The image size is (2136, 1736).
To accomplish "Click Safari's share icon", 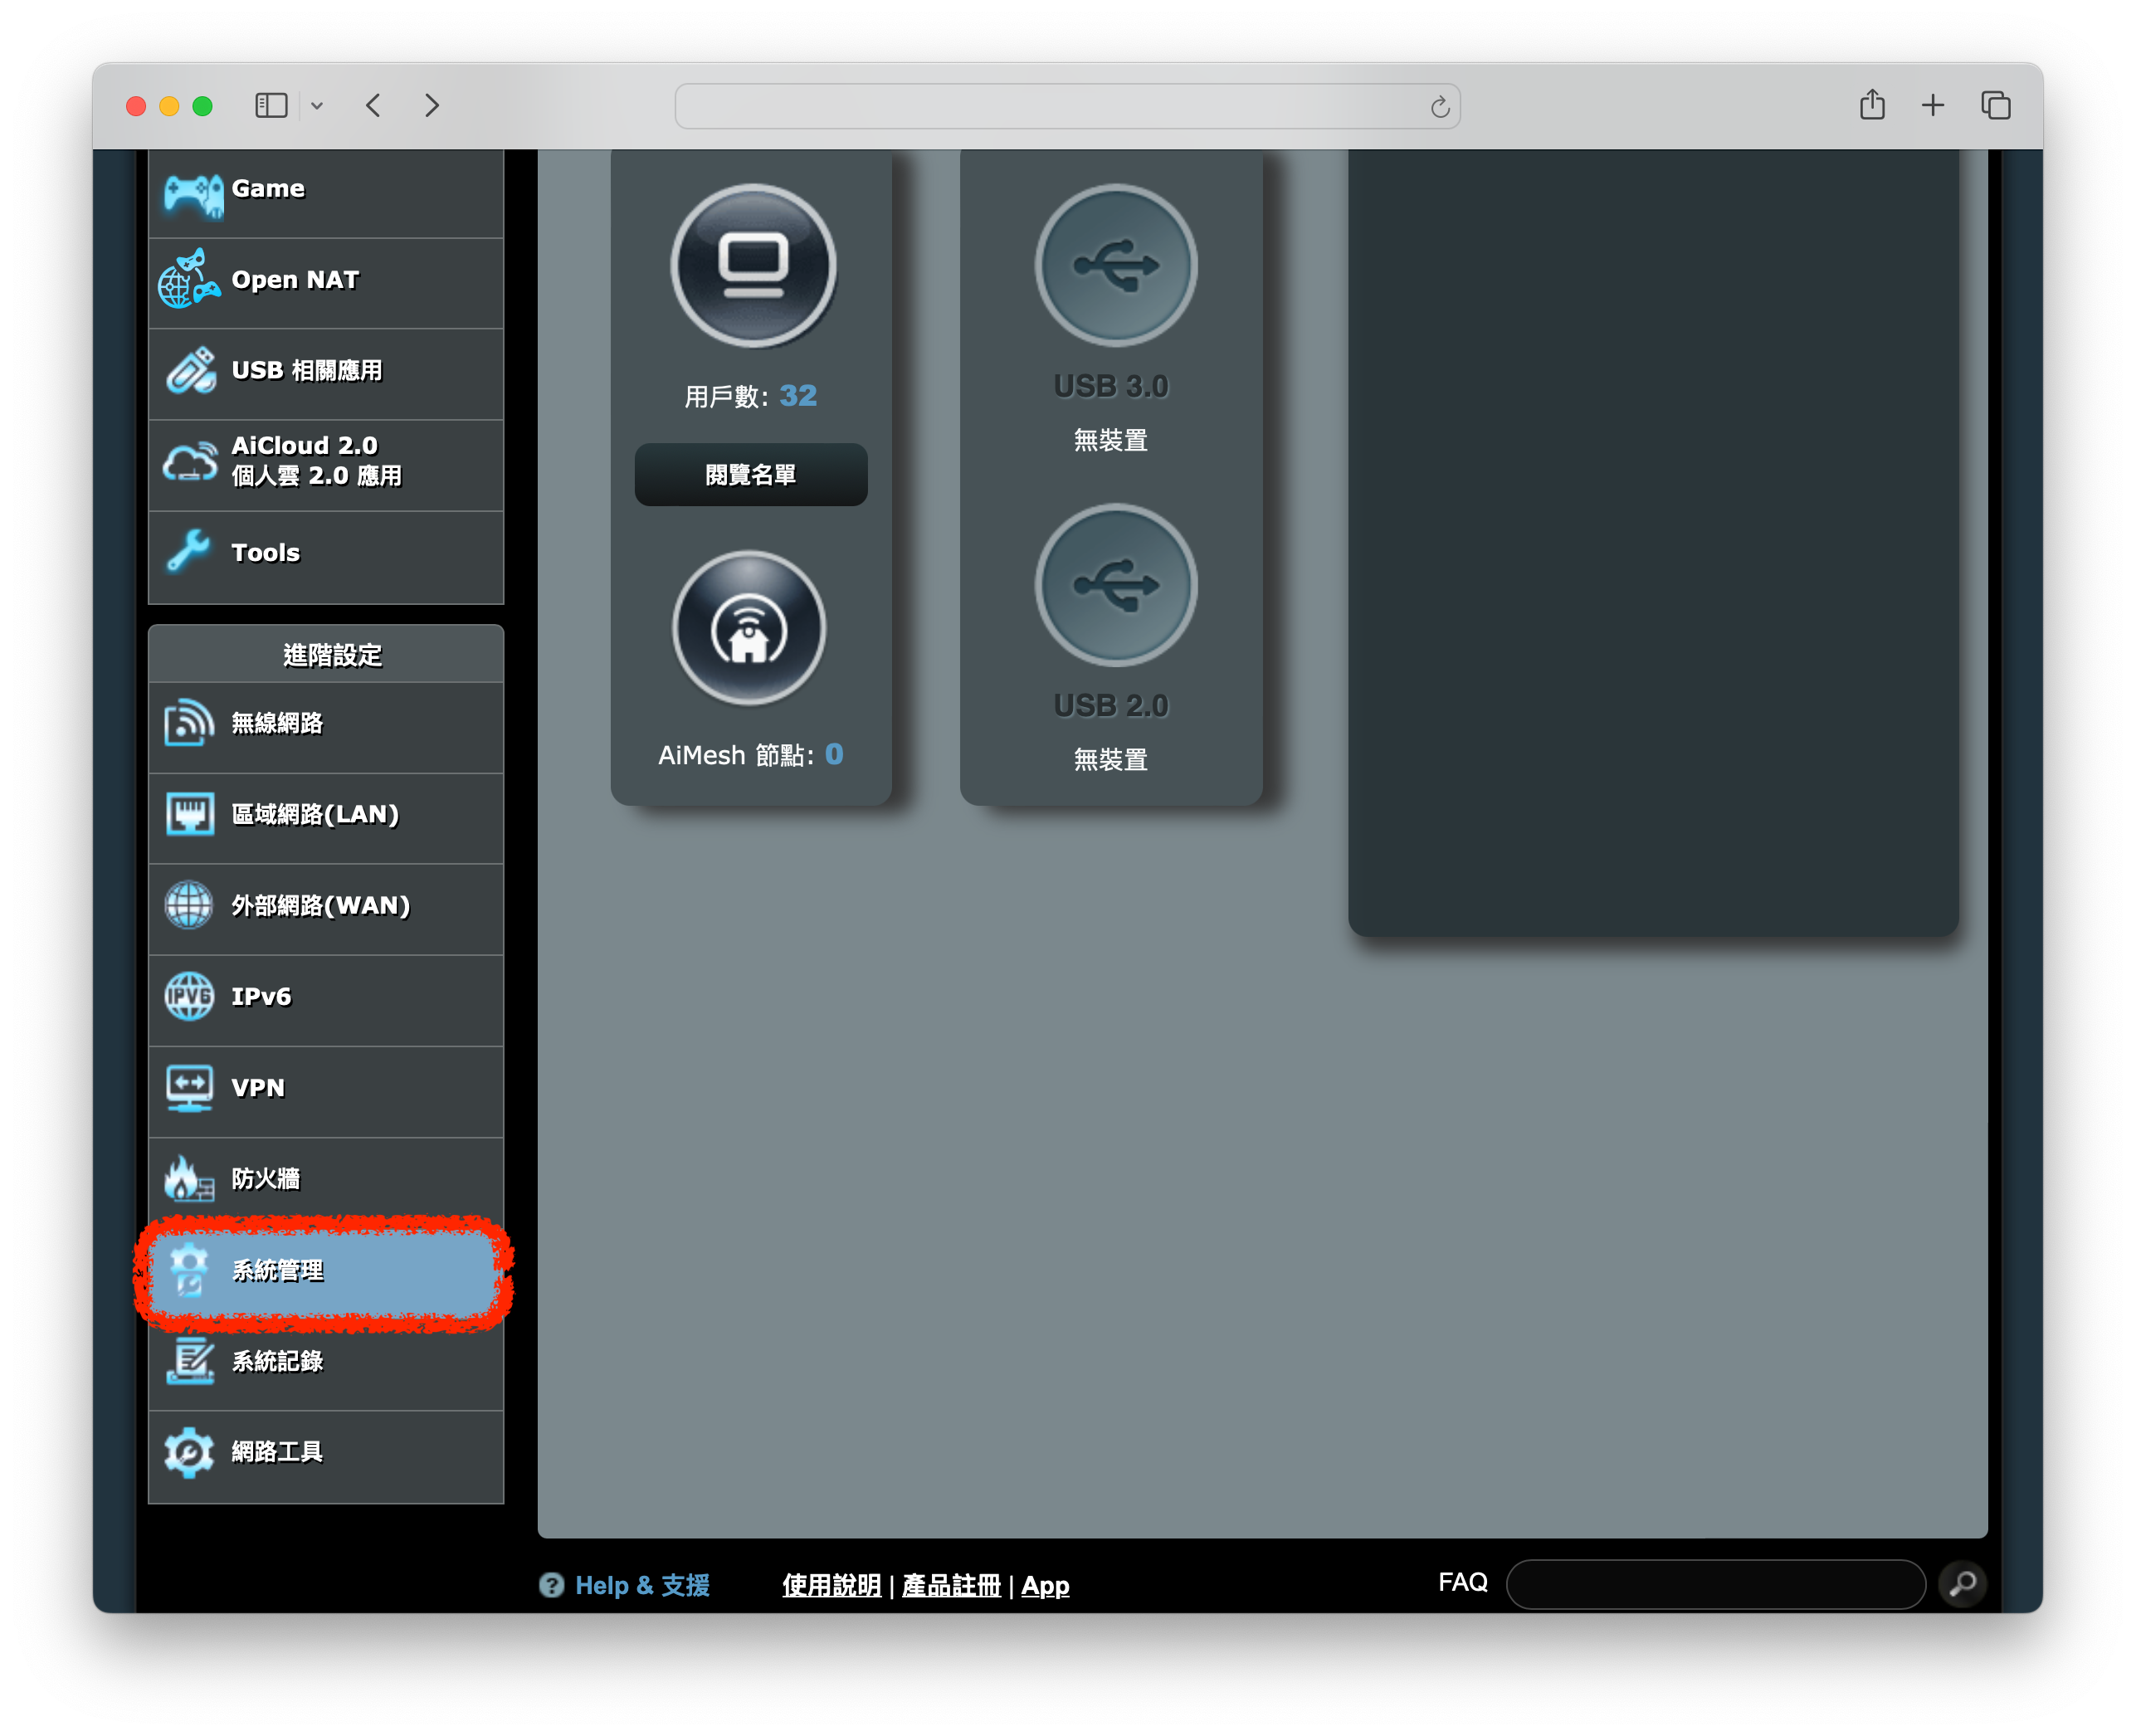I will pos(1872,105).
